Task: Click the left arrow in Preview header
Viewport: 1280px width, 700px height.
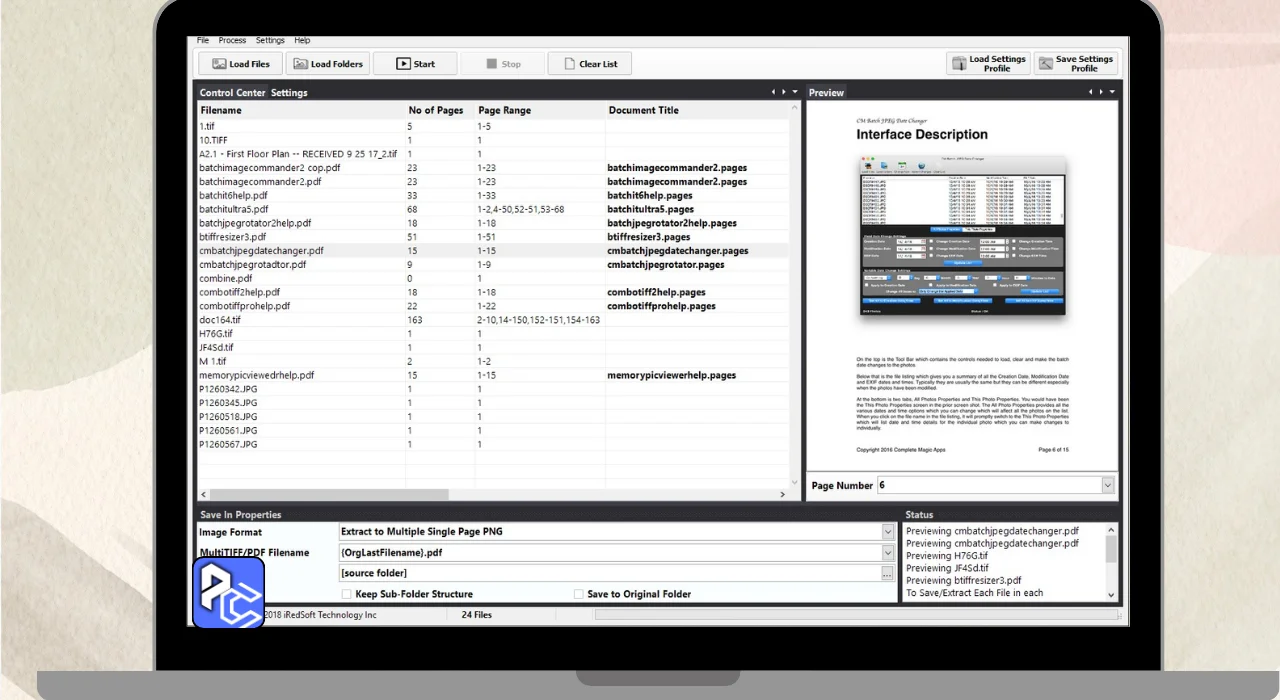Action: (1091, 92)
